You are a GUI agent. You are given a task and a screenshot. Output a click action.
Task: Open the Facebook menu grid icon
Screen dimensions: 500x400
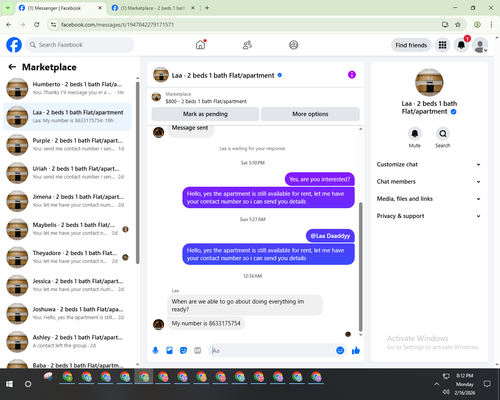(x=442, y=45)
